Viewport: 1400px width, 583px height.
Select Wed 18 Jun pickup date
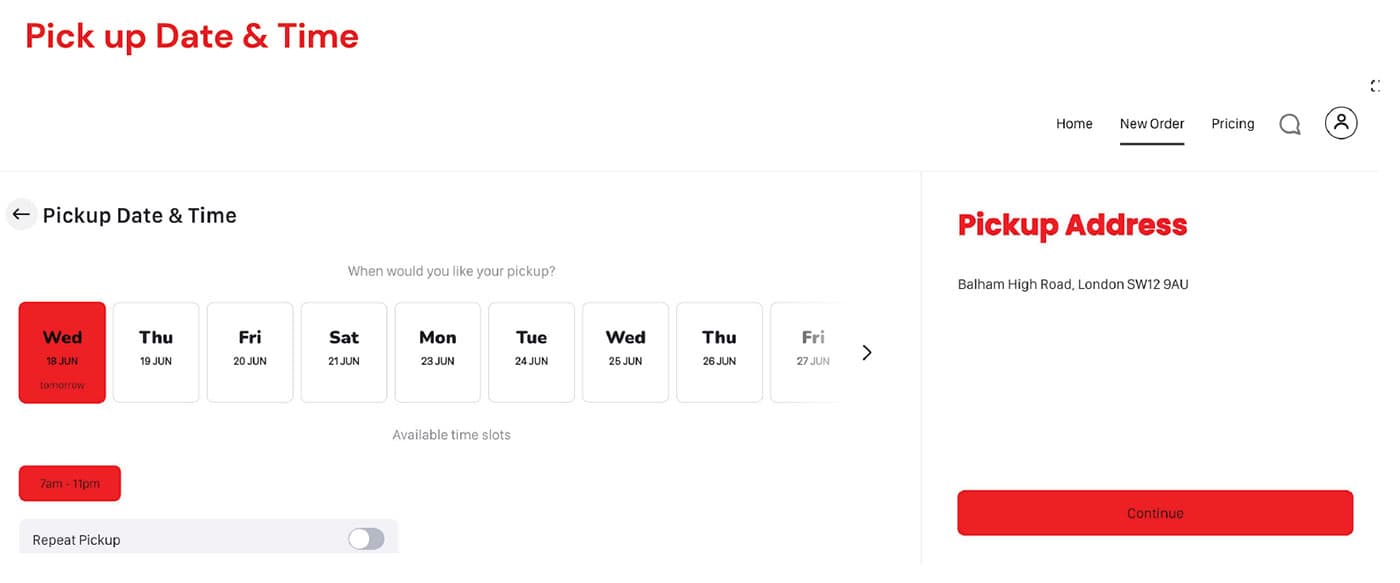tap(62, 352)
